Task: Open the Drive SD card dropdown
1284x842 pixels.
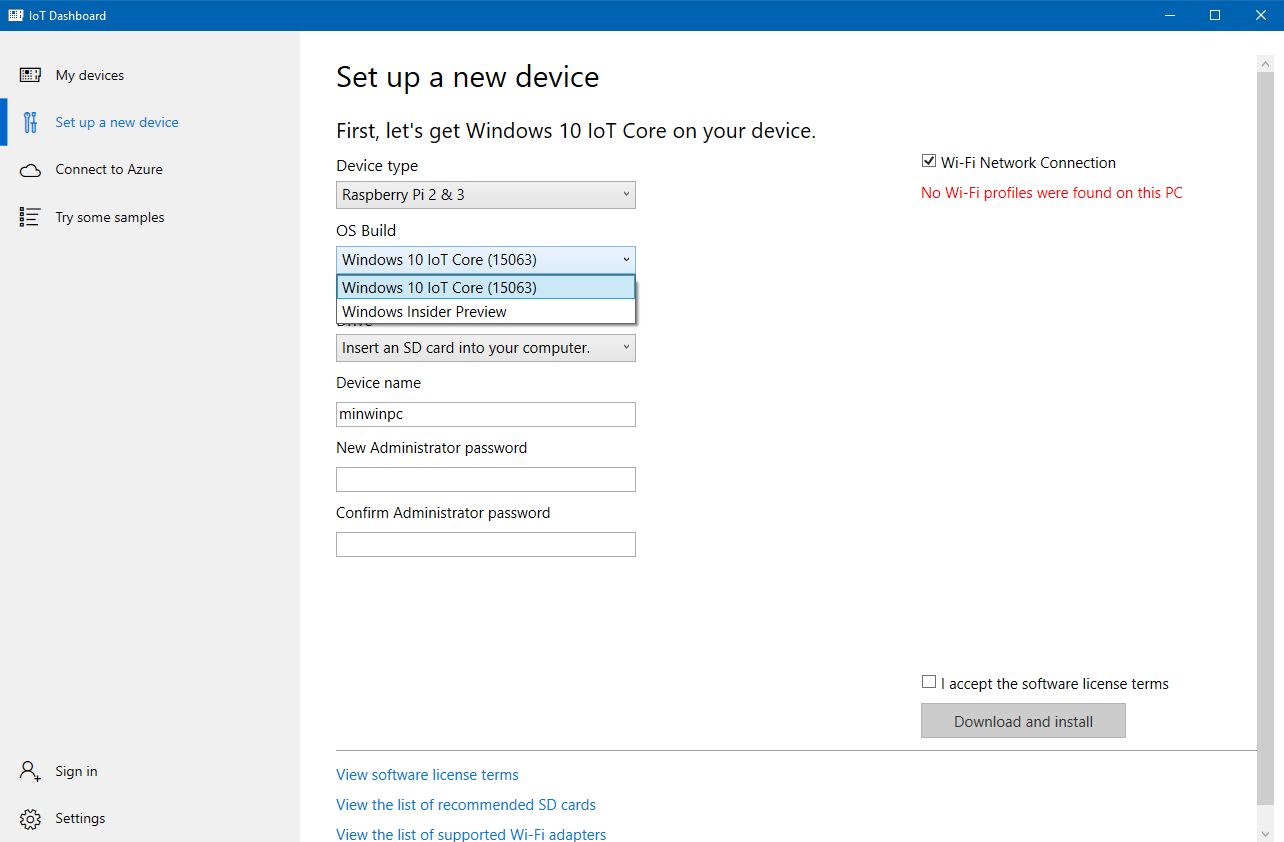Action: pos(486,348)
